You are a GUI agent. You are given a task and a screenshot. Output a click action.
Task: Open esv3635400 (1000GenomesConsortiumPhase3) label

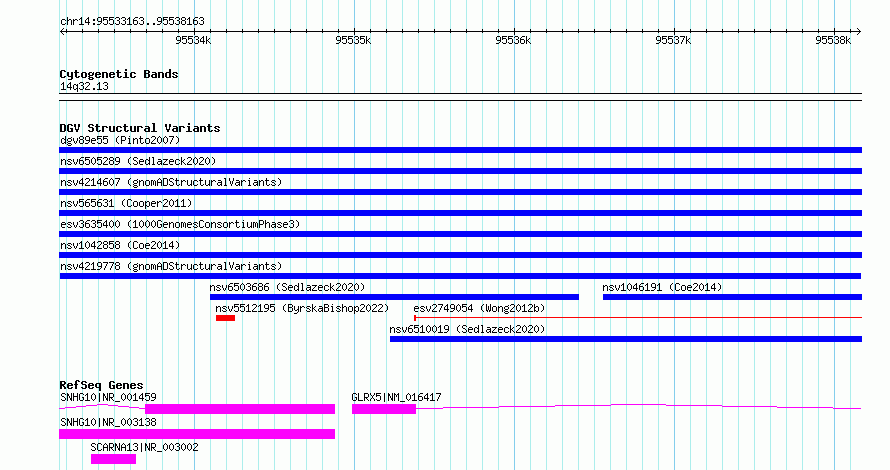click(180, 224)
